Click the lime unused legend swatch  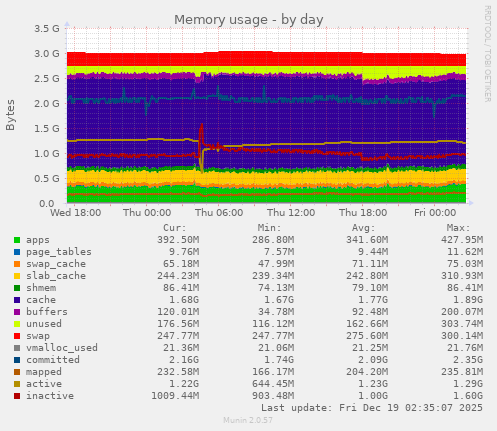pos(17,324)
